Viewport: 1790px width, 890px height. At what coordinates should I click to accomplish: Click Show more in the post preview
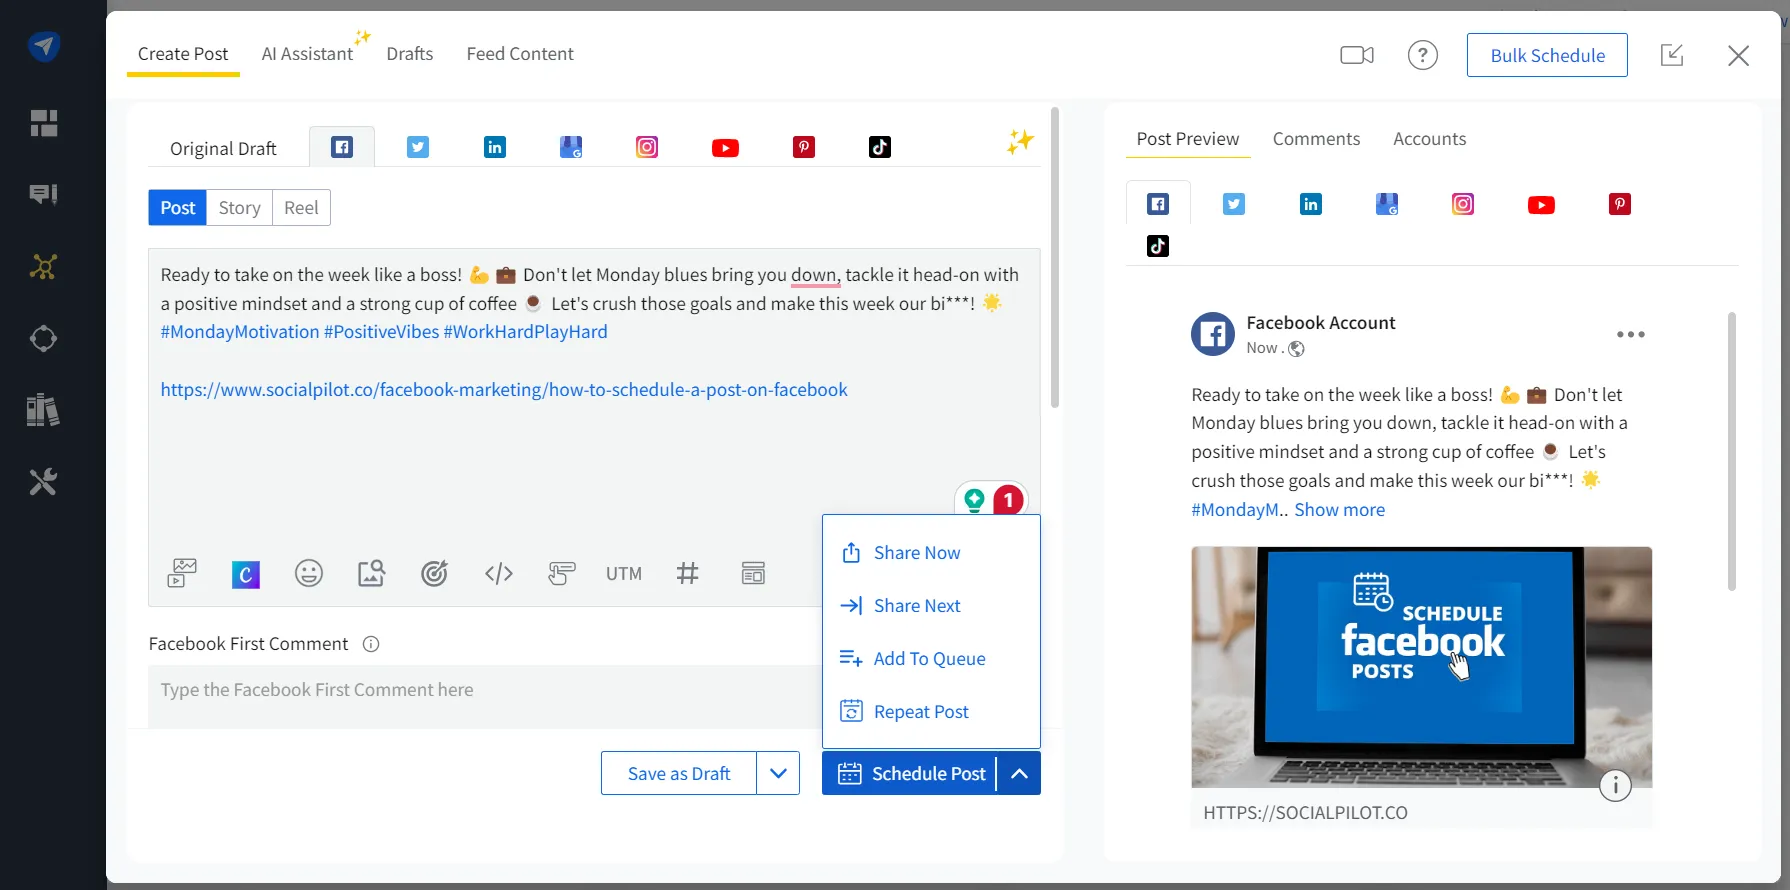coord(1340,510)
